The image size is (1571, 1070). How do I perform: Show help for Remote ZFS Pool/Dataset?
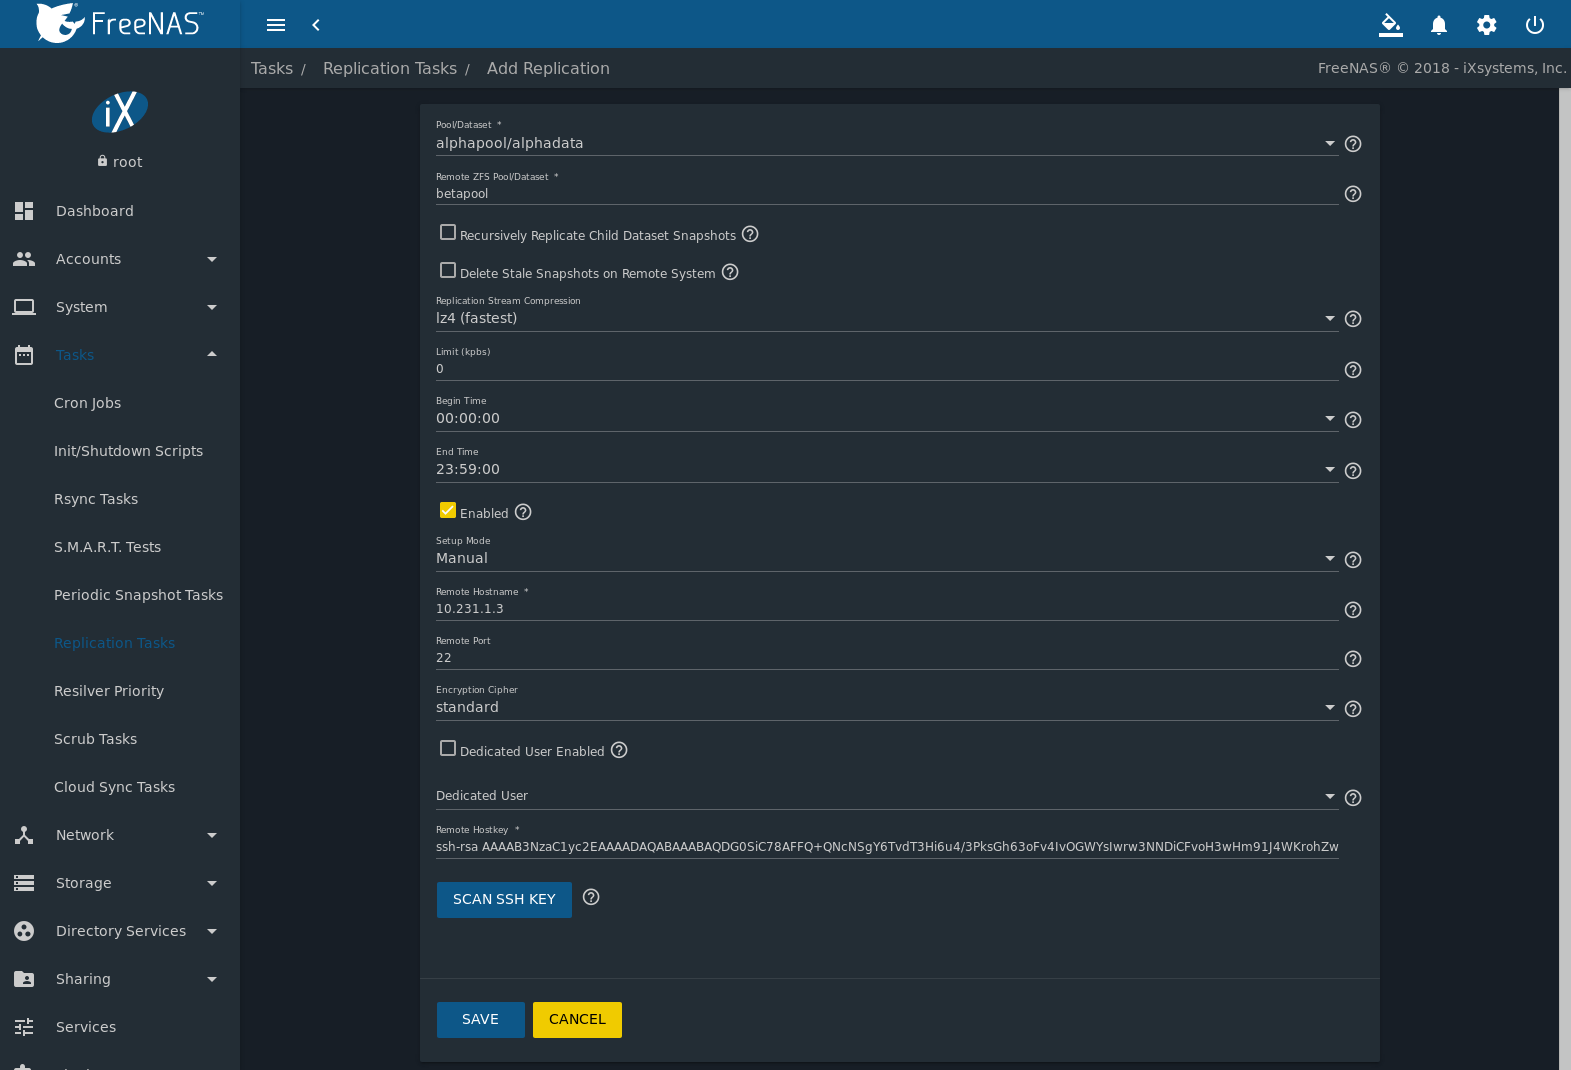click(1353, 194)
